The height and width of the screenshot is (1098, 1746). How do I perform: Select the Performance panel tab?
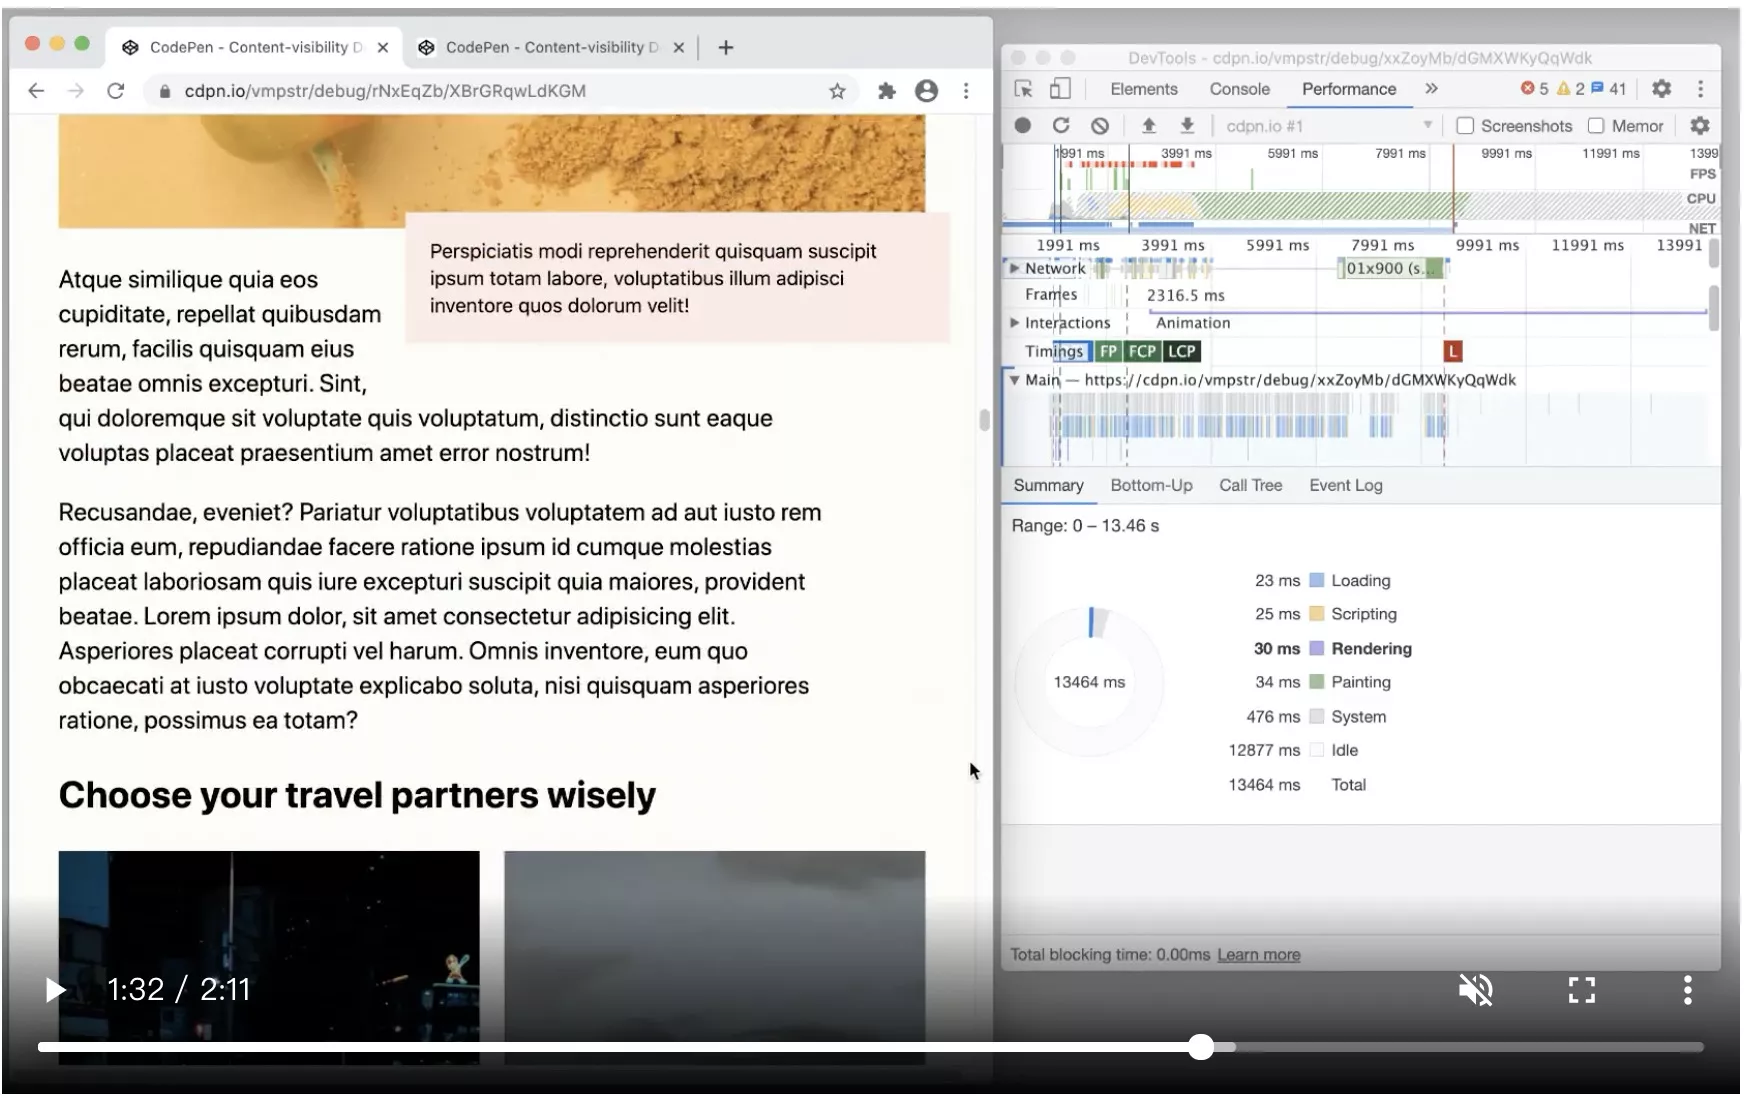pyautogui.click(x=1348, y=89)
